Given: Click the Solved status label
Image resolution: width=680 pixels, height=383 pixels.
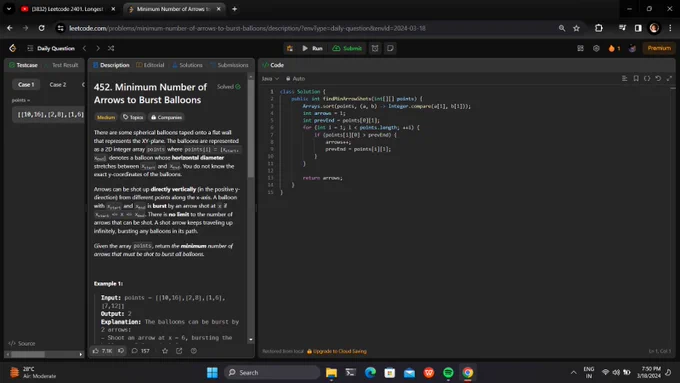Looking at the screenshot, I should pyautogui.click(x=229, y=87).
